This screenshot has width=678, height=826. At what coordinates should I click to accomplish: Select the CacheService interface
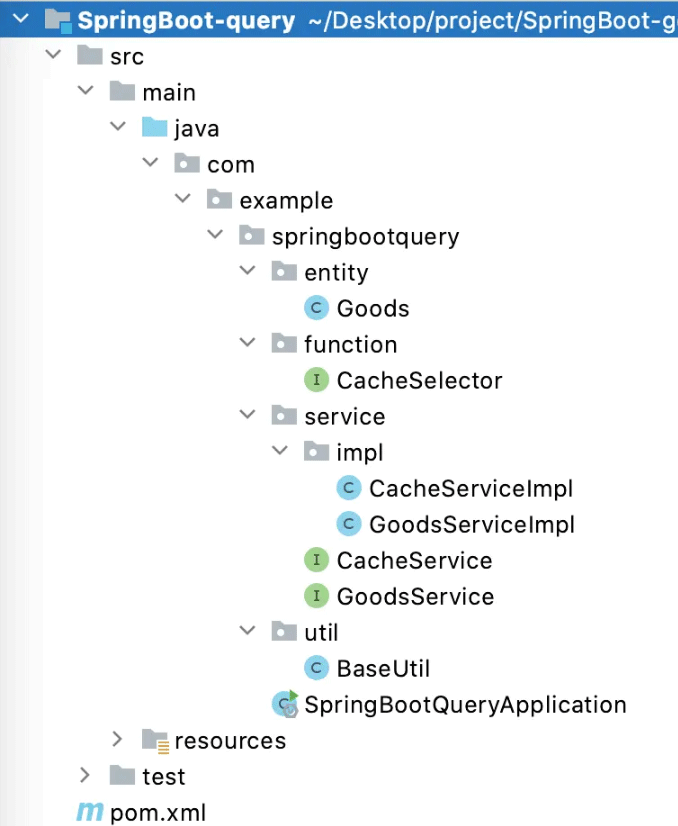pyautogui.click(x=414, y=561)
